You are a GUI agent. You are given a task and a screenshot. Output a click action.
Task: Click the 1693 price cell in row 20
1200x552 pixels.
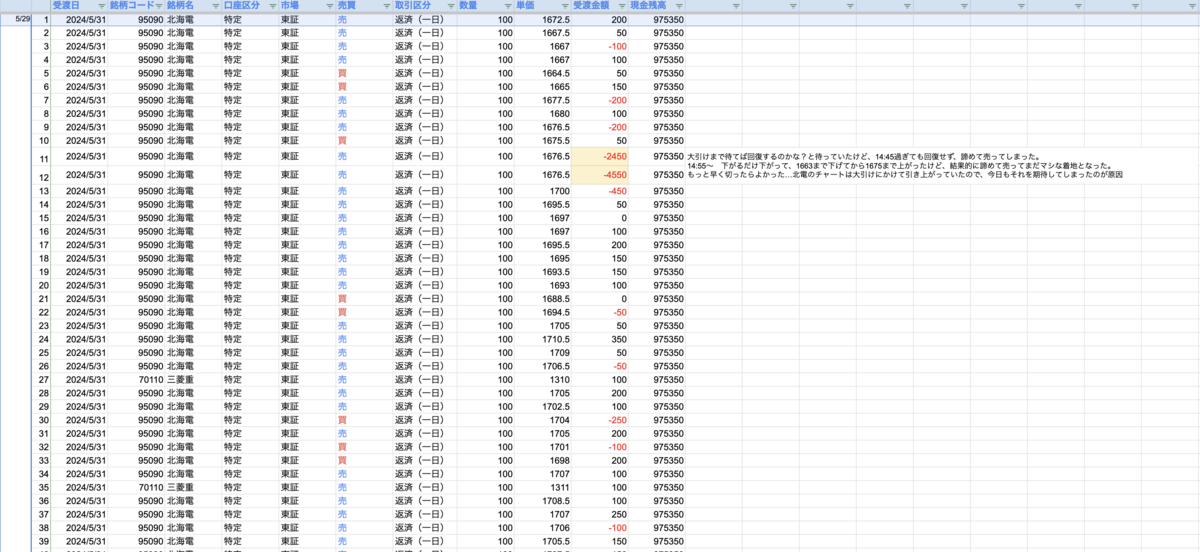[543, 285]
